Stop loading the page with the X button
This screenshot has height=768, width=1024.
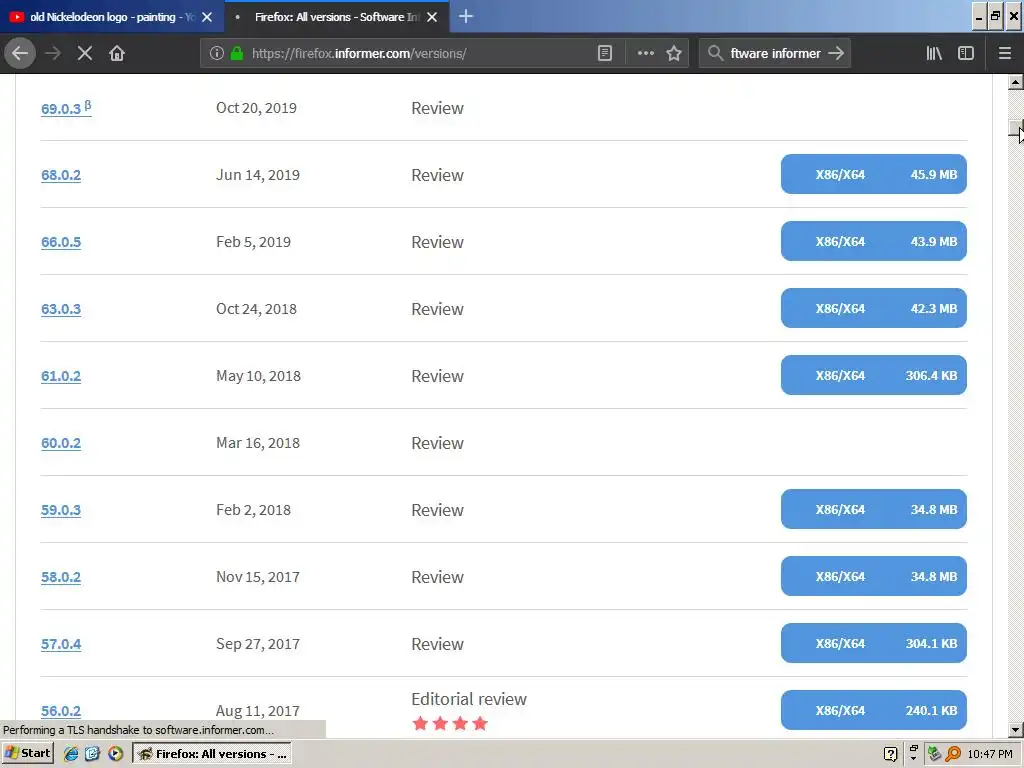pos(85,54)
